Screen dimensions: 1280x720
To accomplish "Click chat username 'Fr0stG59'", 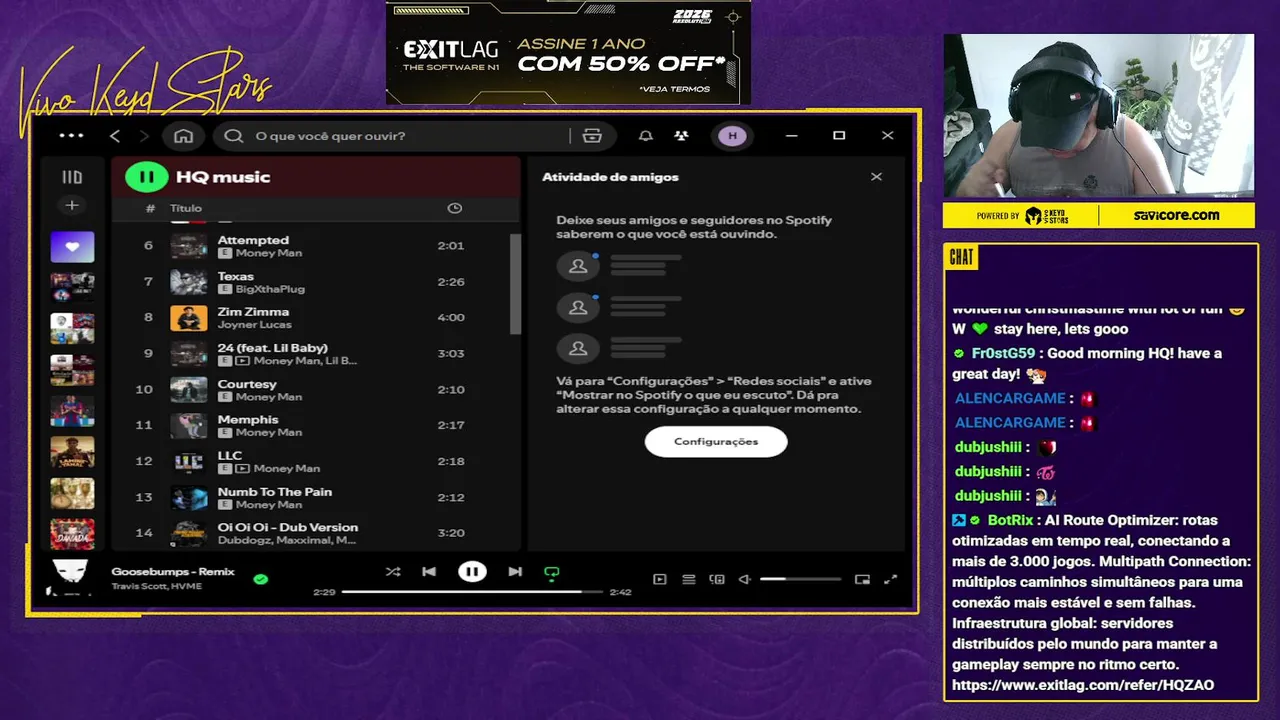I will (1005, 353).
